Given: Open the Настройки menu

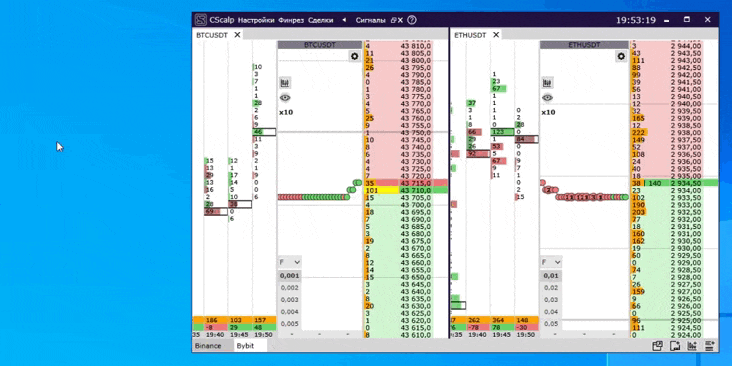Looking at the screenshot, I should 256,20.
